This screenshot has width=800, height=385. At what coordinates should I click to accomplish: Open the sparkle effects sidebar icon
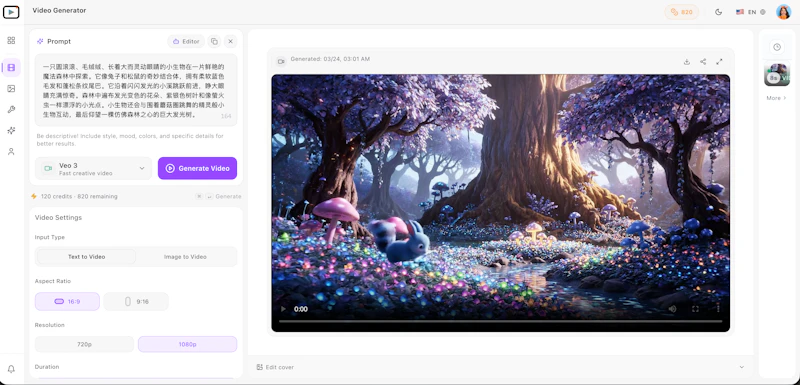point(11,131)
